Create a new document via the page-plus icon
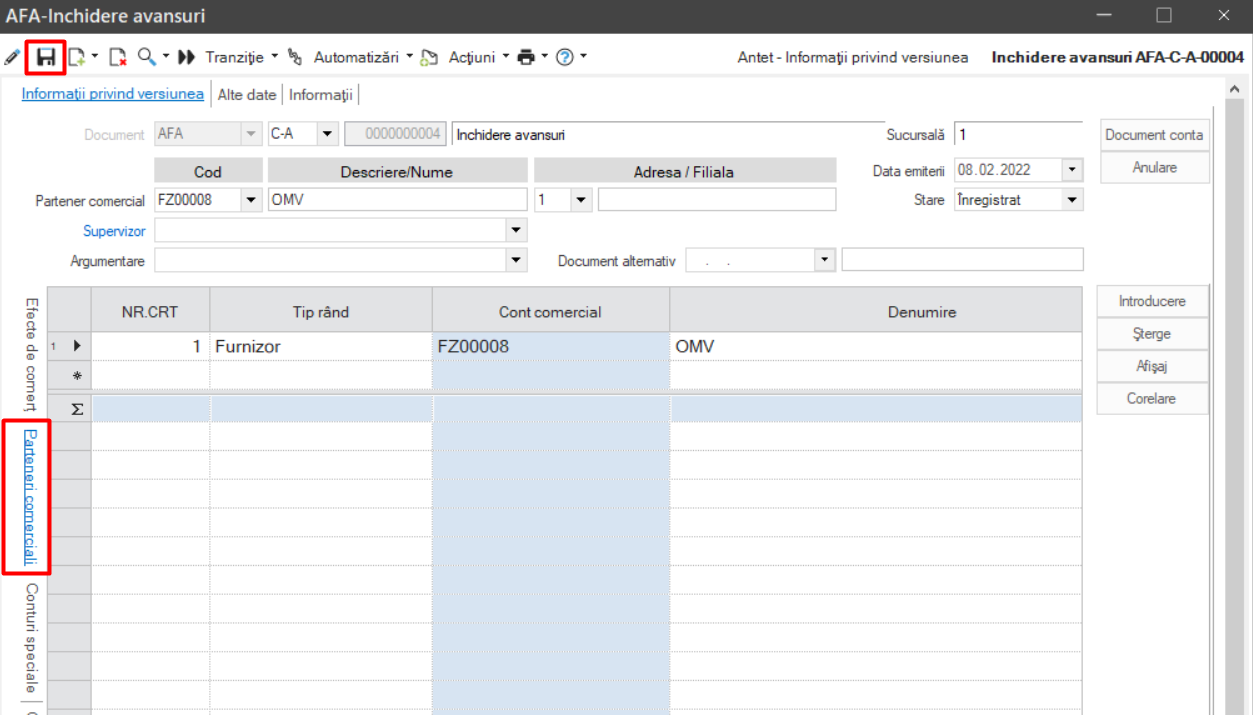Screen dimensions: 1253x715 point(77,57)
